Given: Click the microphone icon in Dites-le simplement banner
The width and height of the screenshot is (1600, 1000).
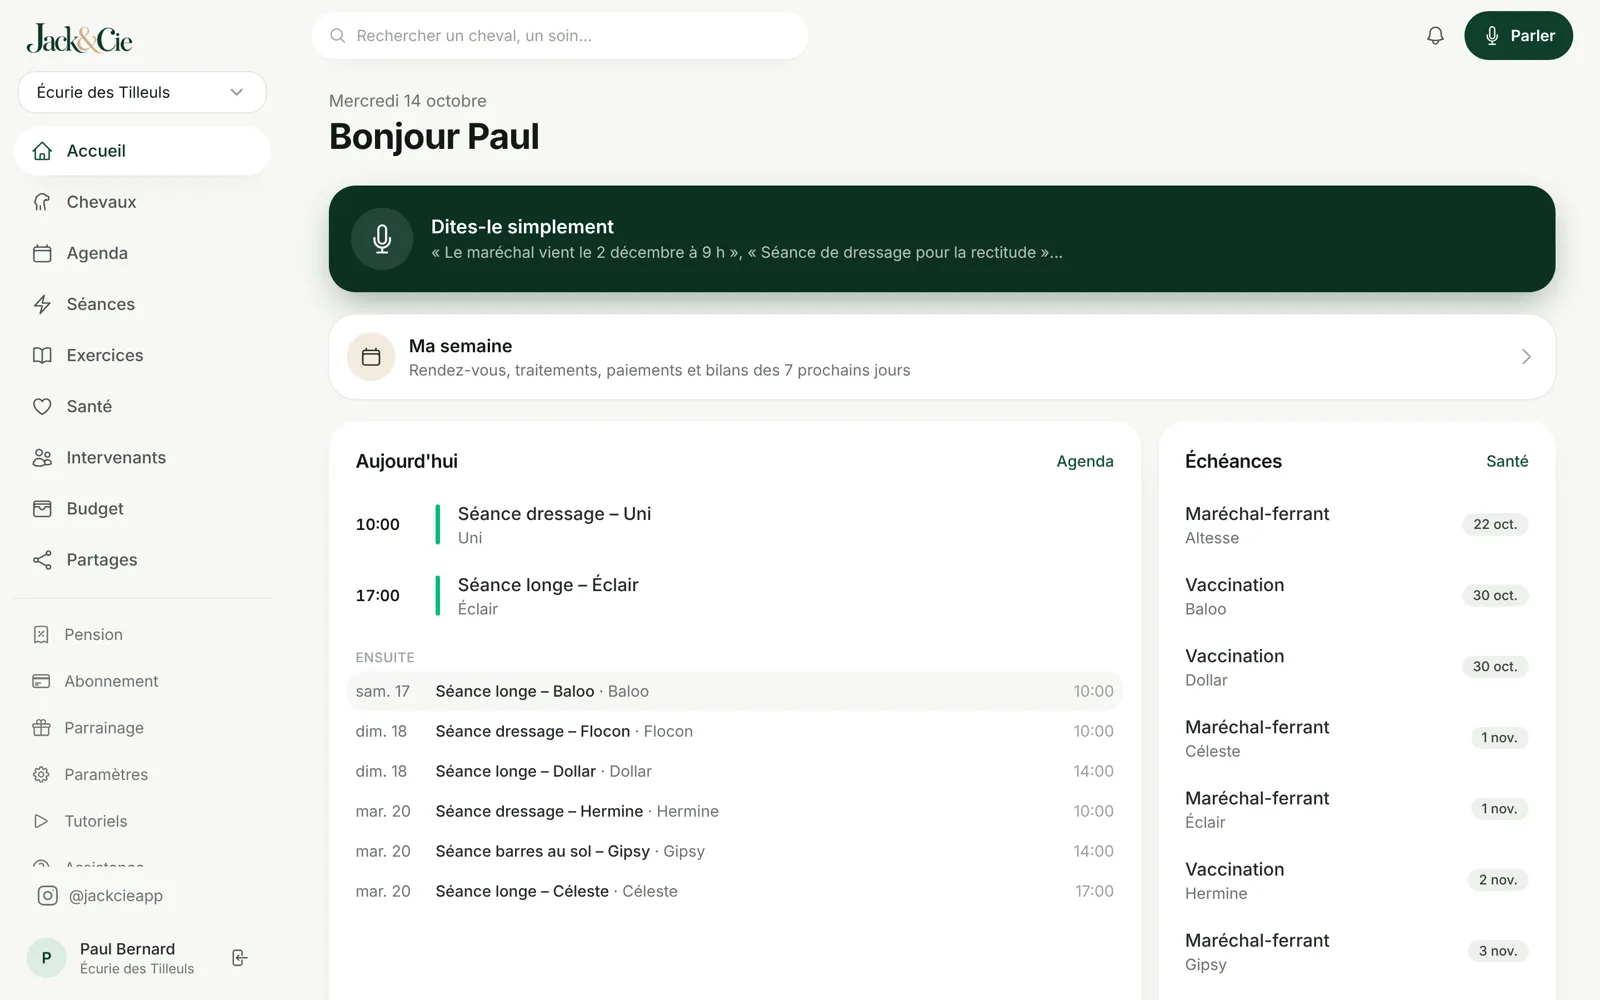Looking at the screenshot, I should (382, 239).
